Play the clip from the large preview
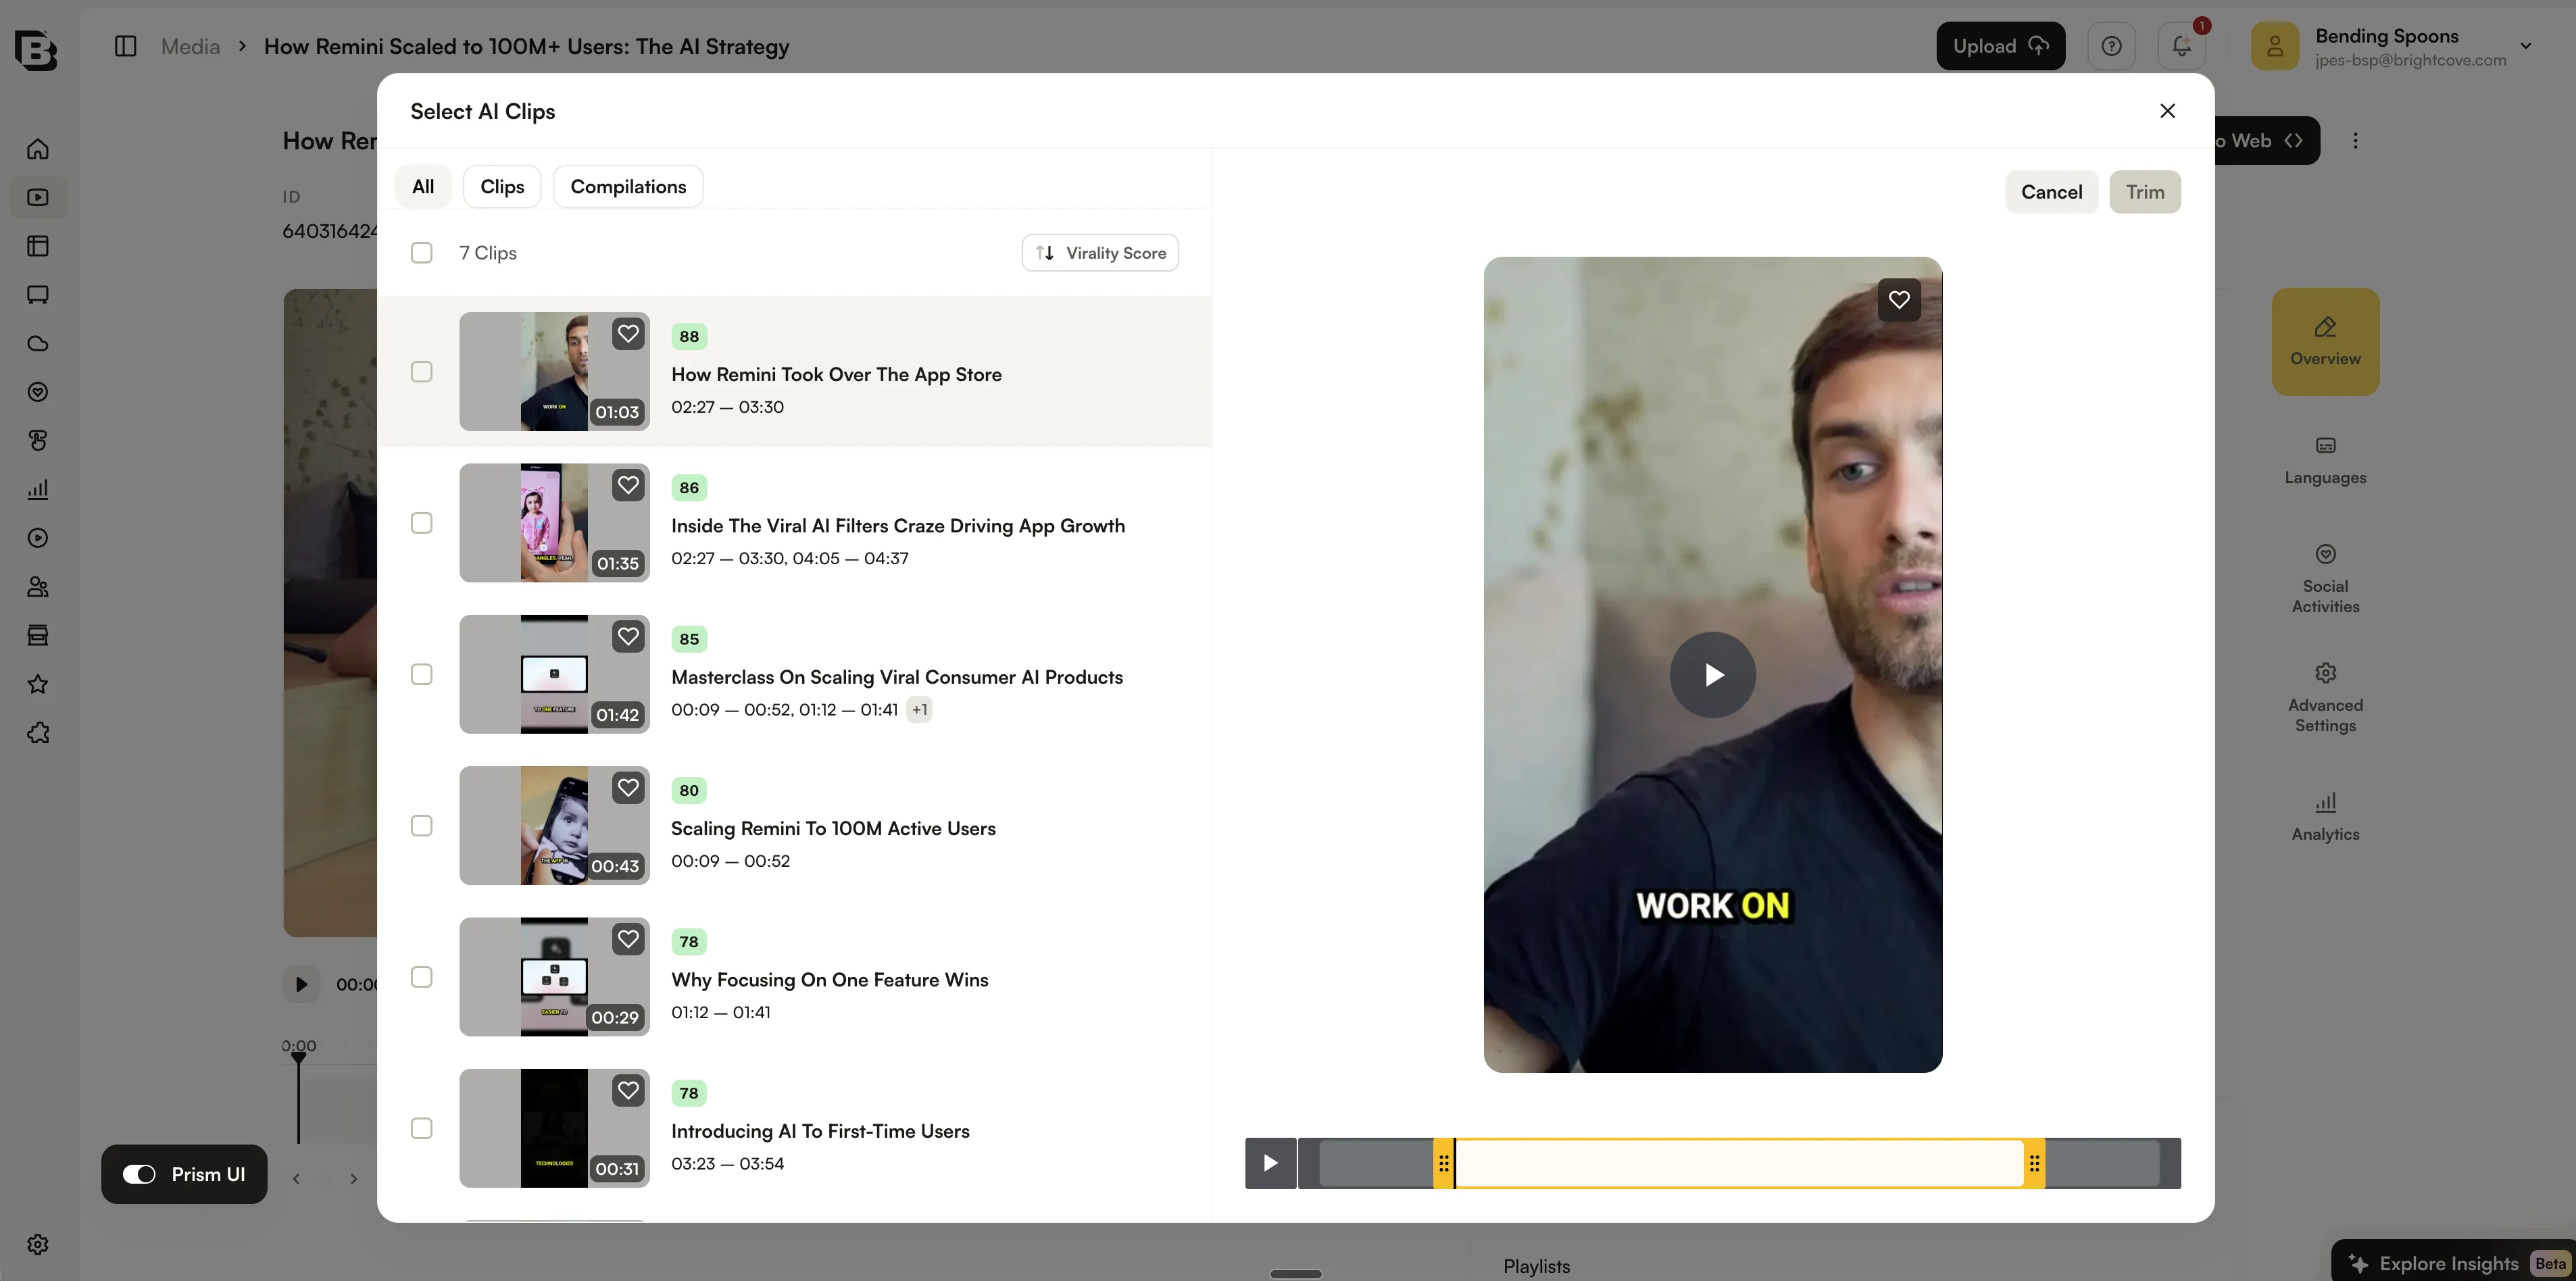2576x1281 pixels. [x=1712, y=675]
